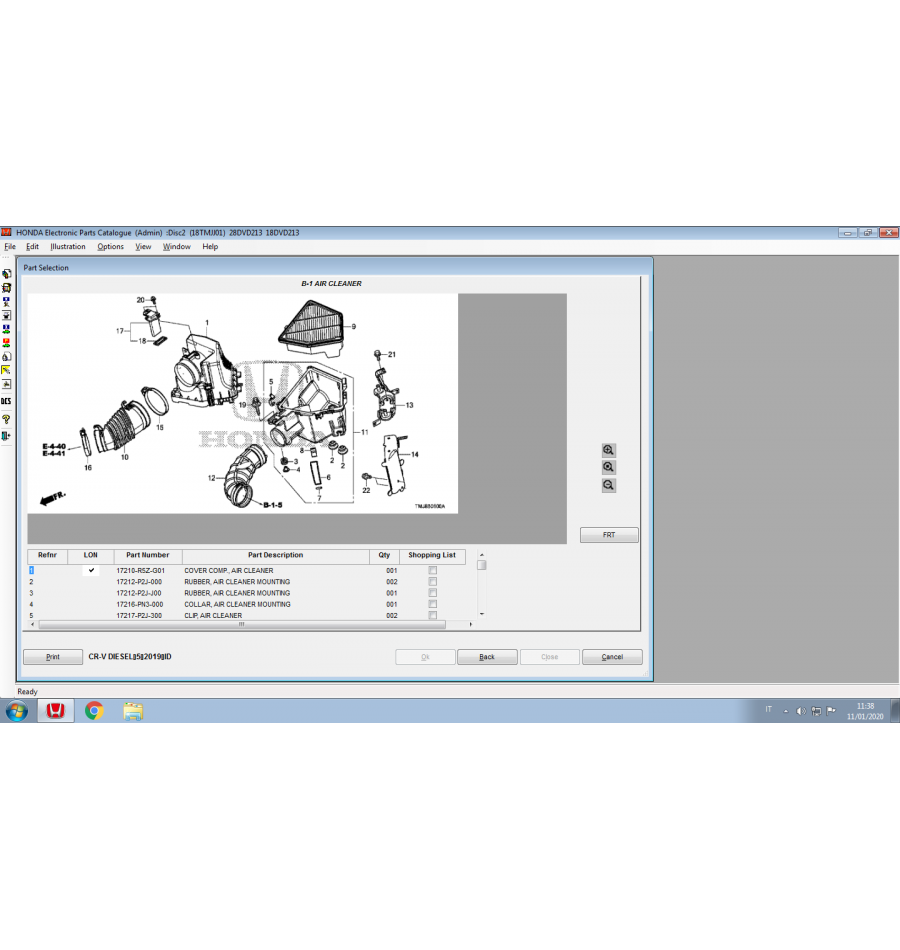The height and width of the screenshot is (950, 900).
Task: Open the Illustration menu
Action: tap(67, 247)
